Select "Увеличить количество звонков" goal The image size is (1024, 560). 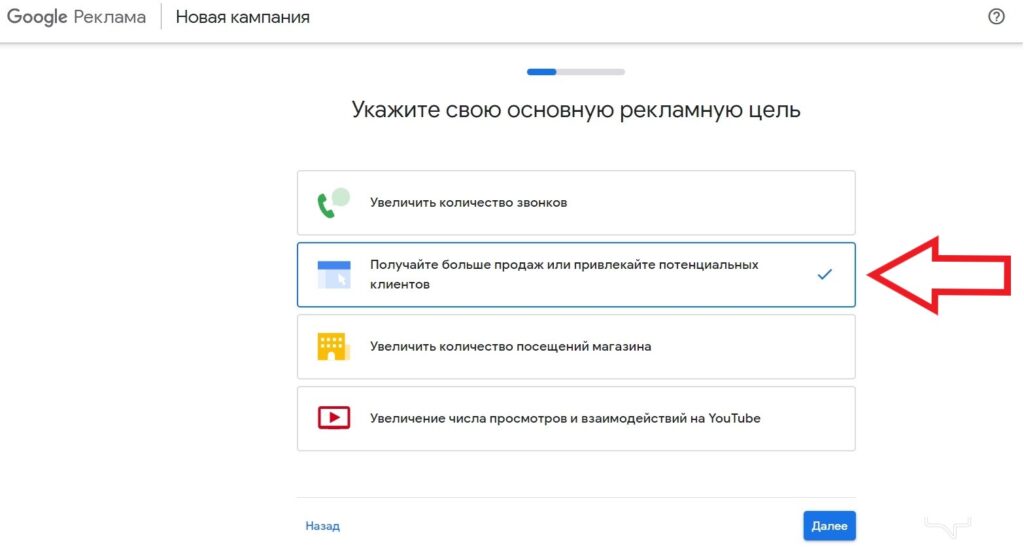click(468, 202)
